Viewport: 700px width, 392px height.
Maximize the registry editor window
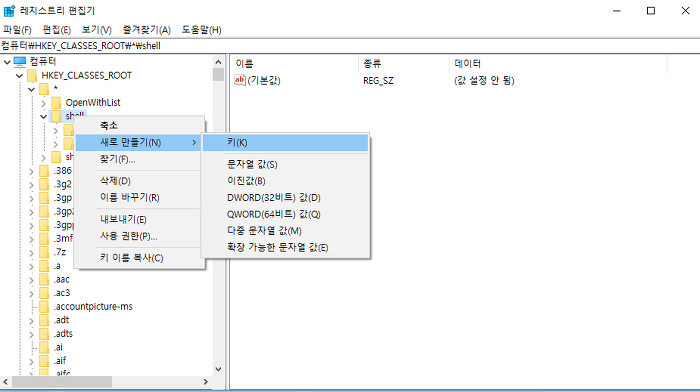click(651, 11)
